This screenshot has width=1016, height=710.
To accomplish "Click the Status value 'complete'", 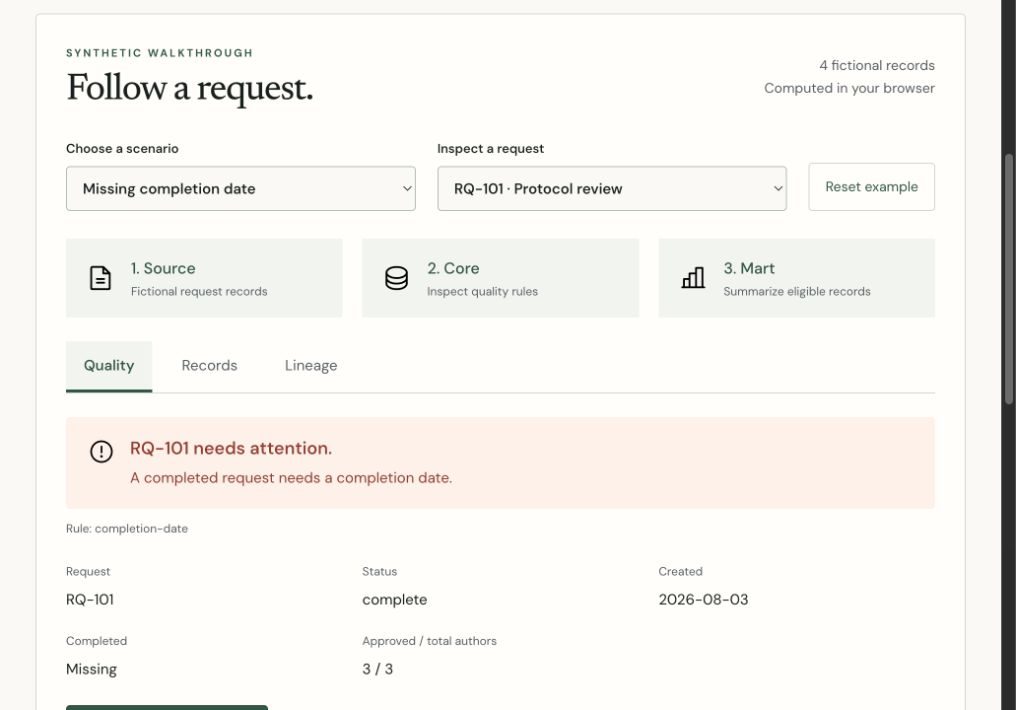I will (395, 600).
